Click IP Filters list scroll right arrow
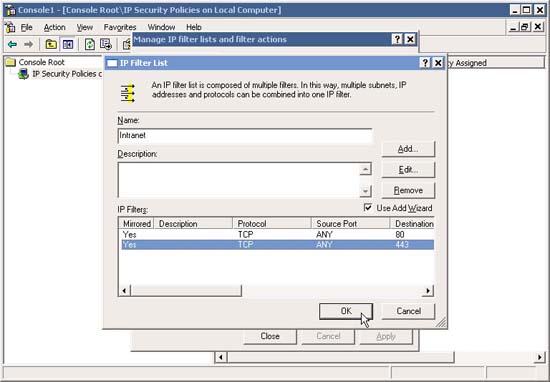 click(x=428, y=290)
